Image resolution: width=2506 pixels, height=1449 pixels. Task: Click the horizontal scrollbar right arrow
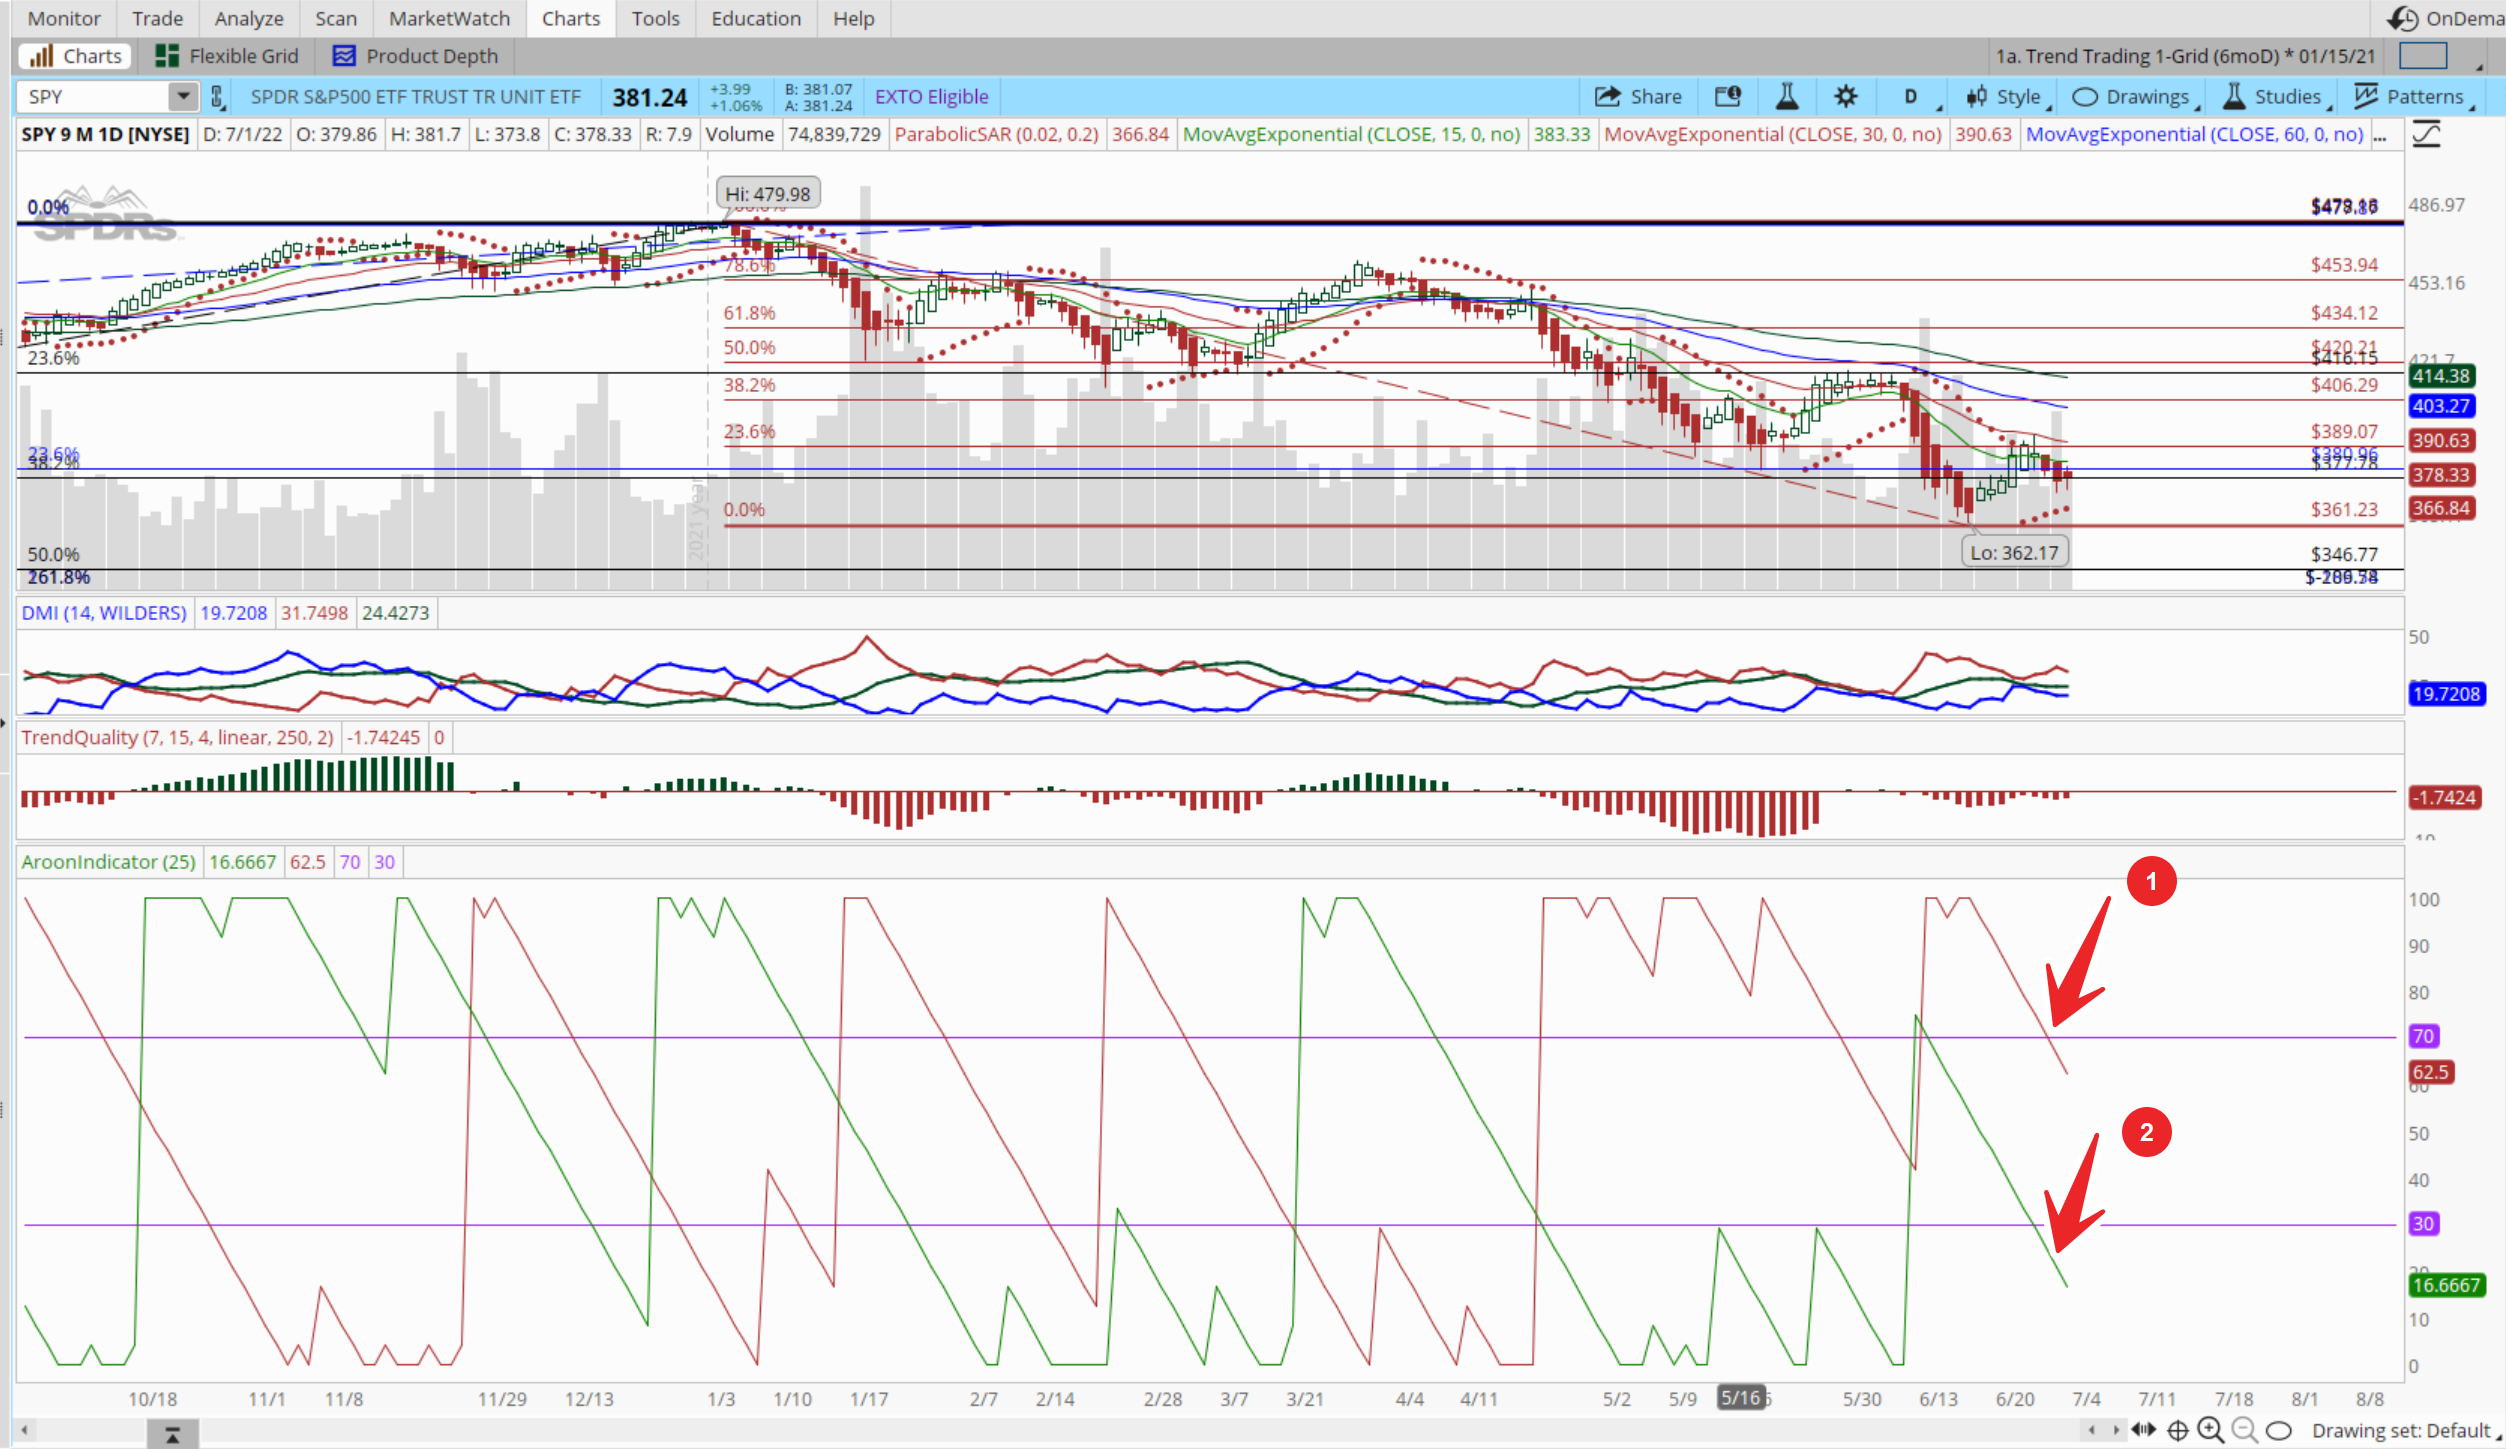coord(2115,1430)
